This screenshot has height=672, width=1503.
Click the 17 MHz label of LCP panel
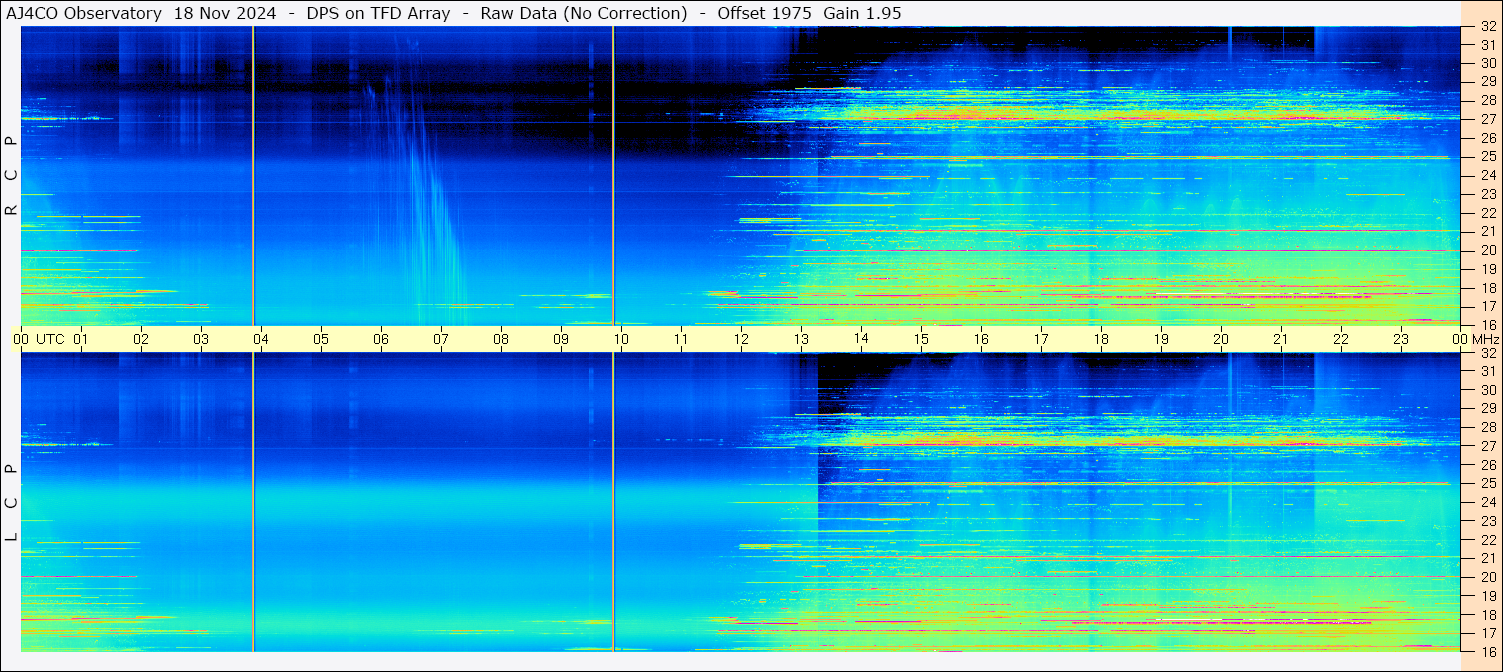coord(1487,633)
